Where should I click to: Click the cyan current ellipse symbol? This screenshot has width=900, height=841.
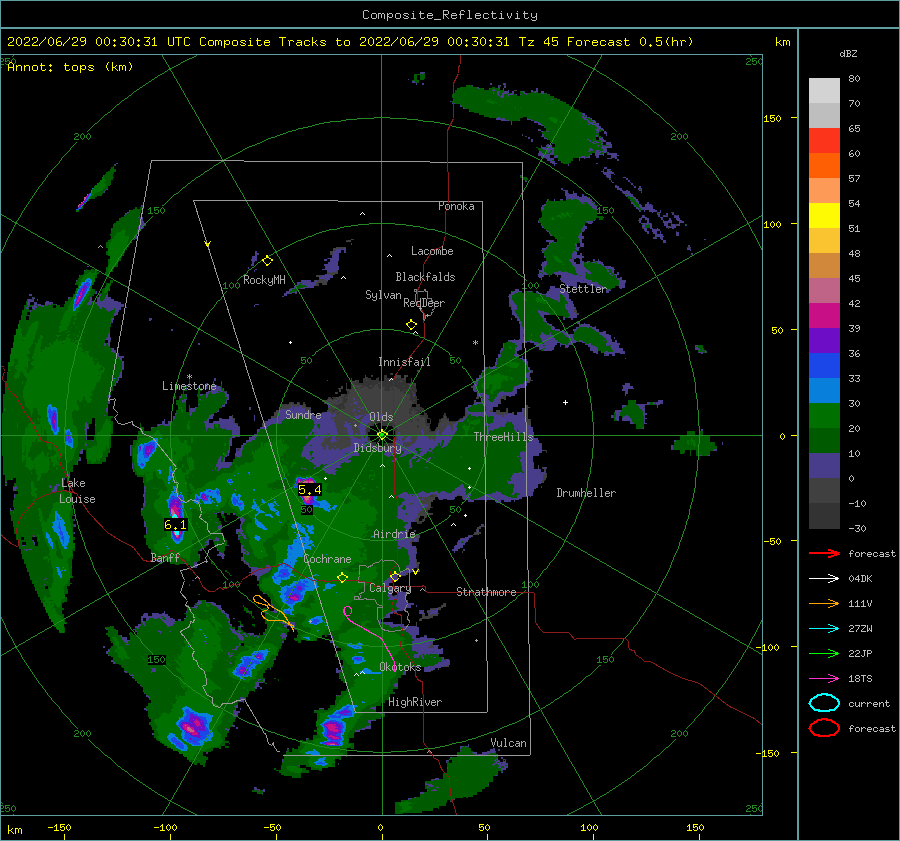824,703
